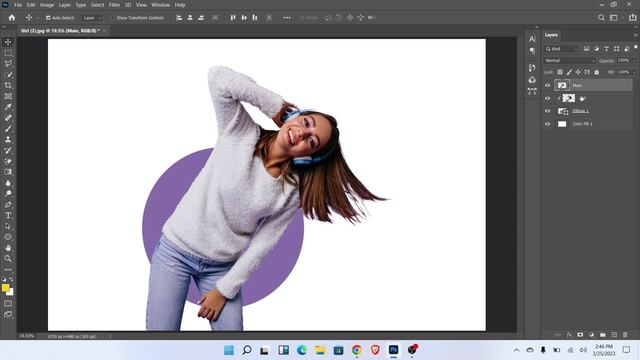The width and height of the screenshot is (640, 360).
Task: Open Chrome from the taskbar
Action: coord(357,350)
